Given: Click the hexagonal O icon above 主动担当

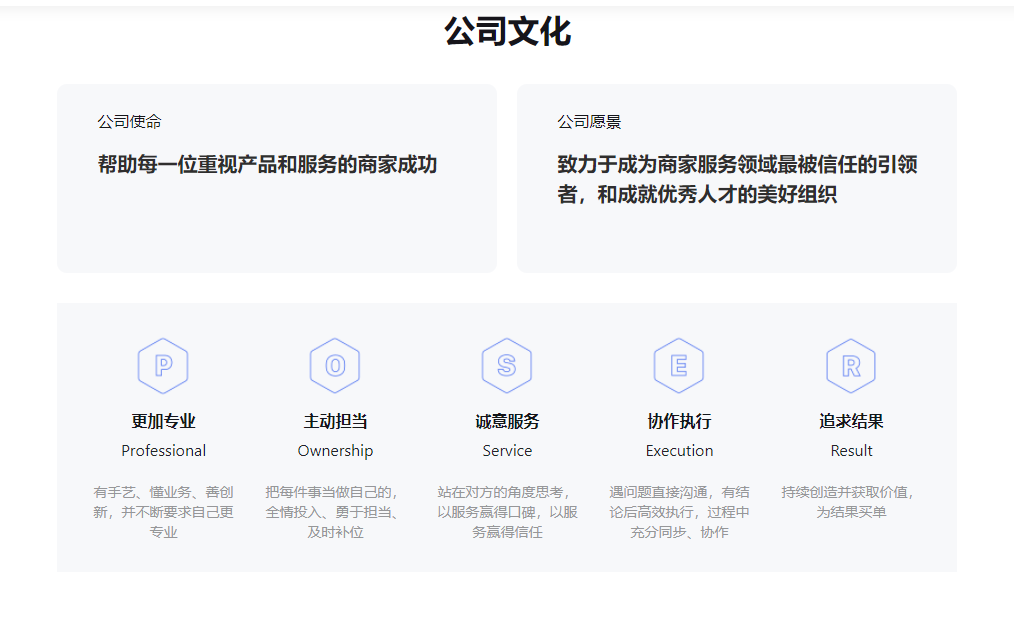Looking at the screenshot, I should coord(335,365).
